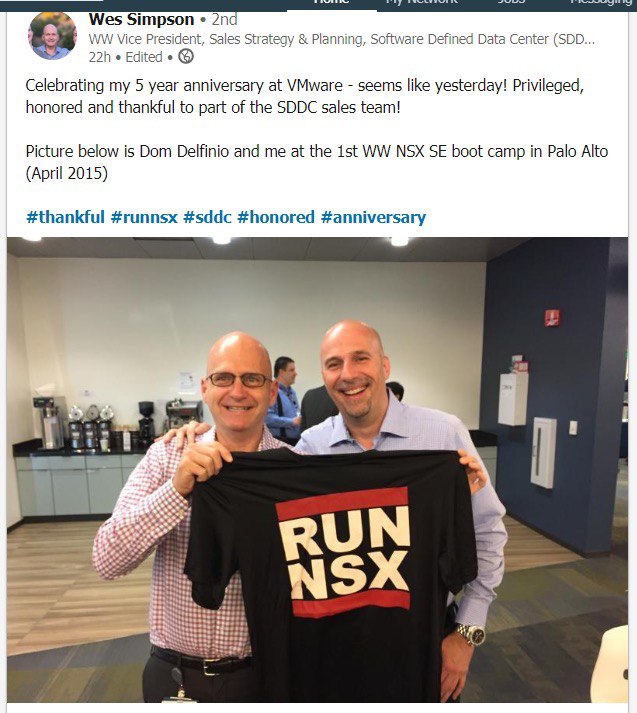
Task: Open the Messaging tab
Action: (601, 2)
